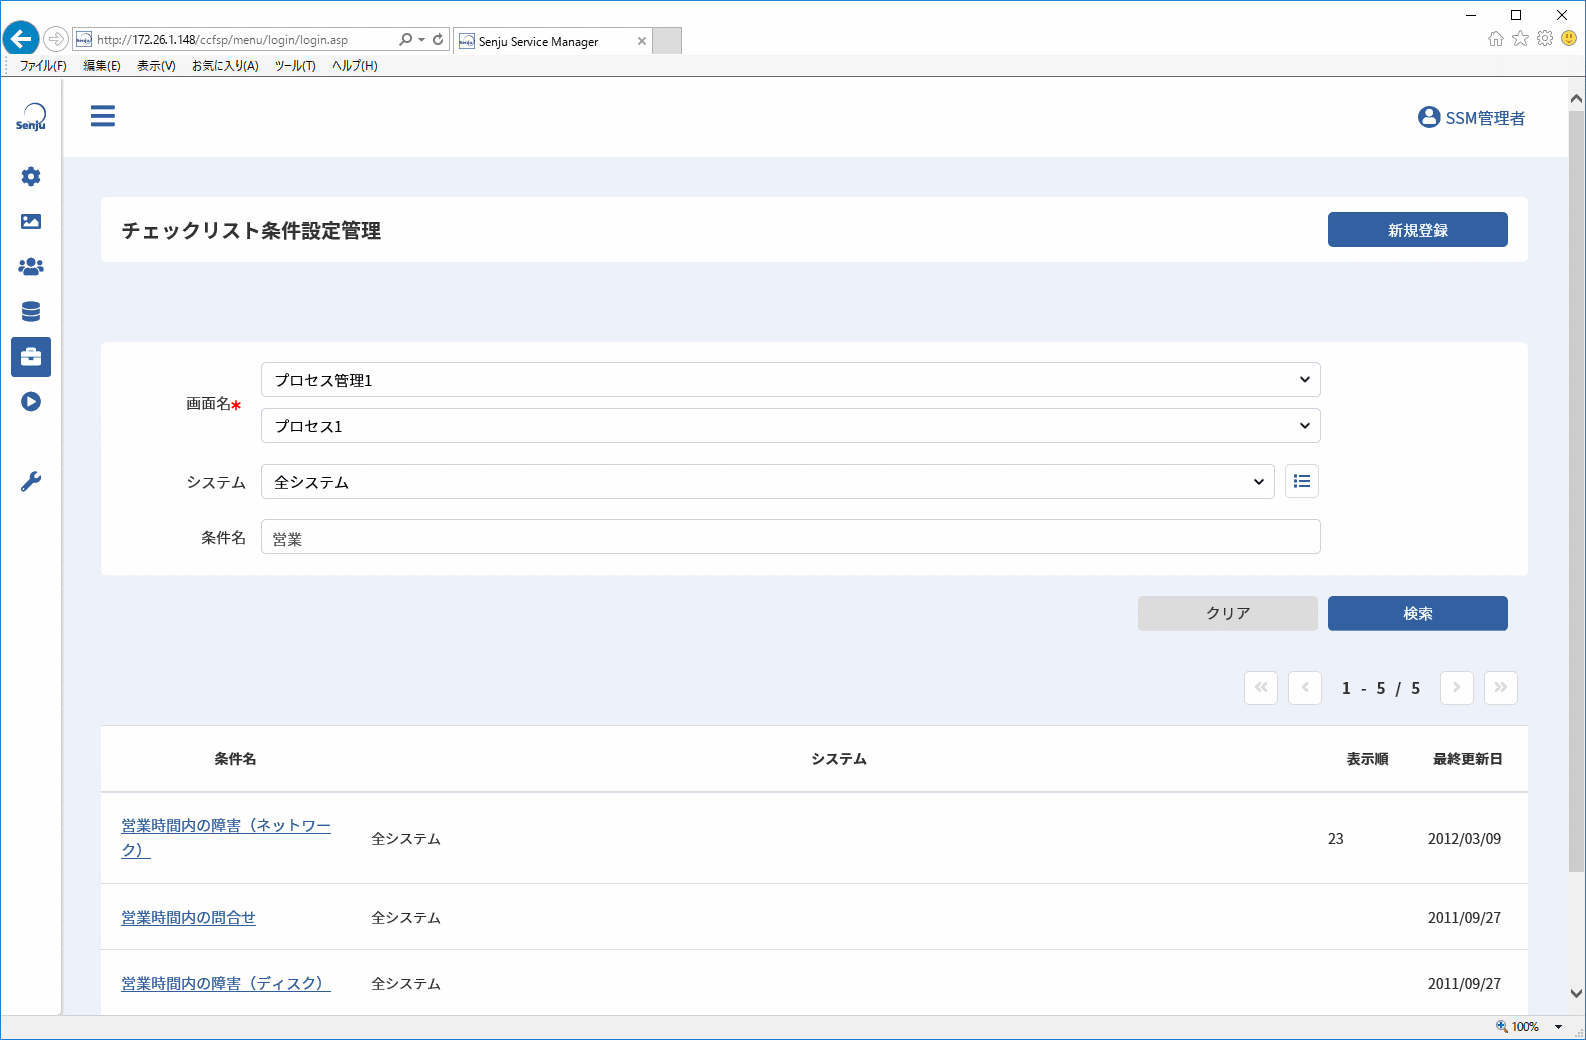The width and height of the screenshot is (1586, 1040).
Task: Open 営業時間内の障害（ネットワーク） link
Action: (226, 838)
